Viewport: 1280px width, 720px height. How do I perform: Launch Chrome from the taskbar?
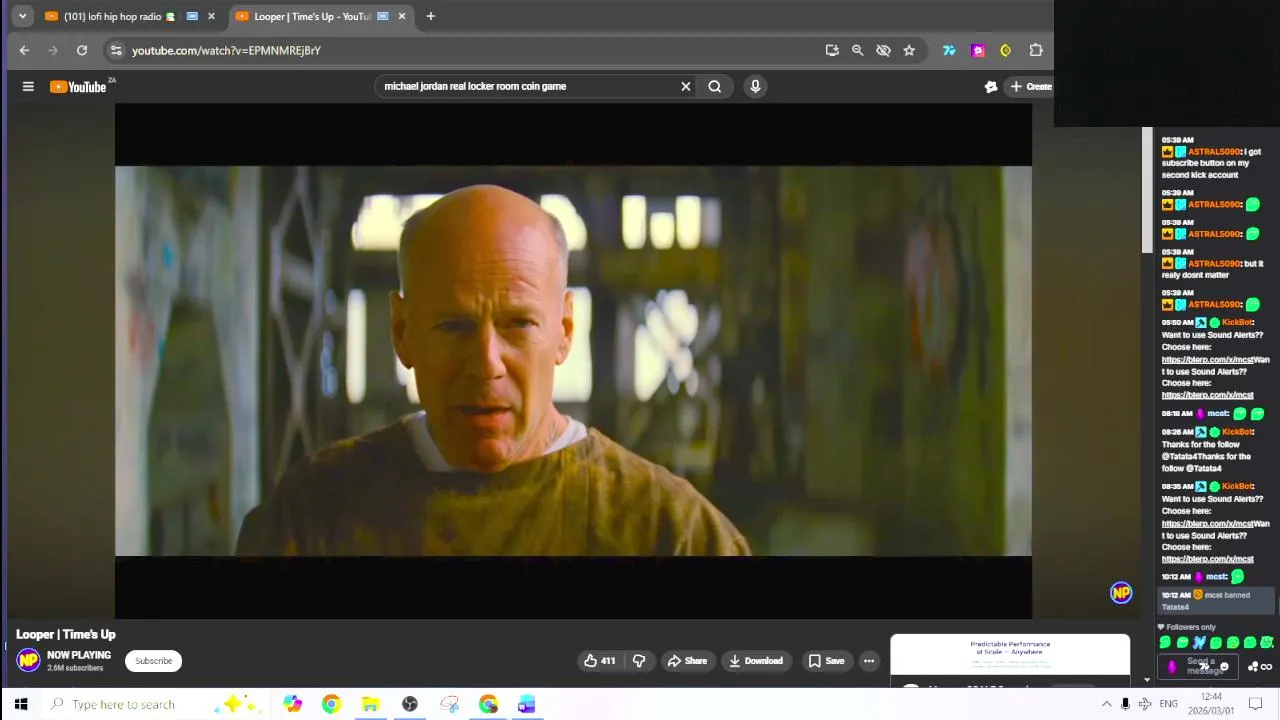(x=331, y=704)
